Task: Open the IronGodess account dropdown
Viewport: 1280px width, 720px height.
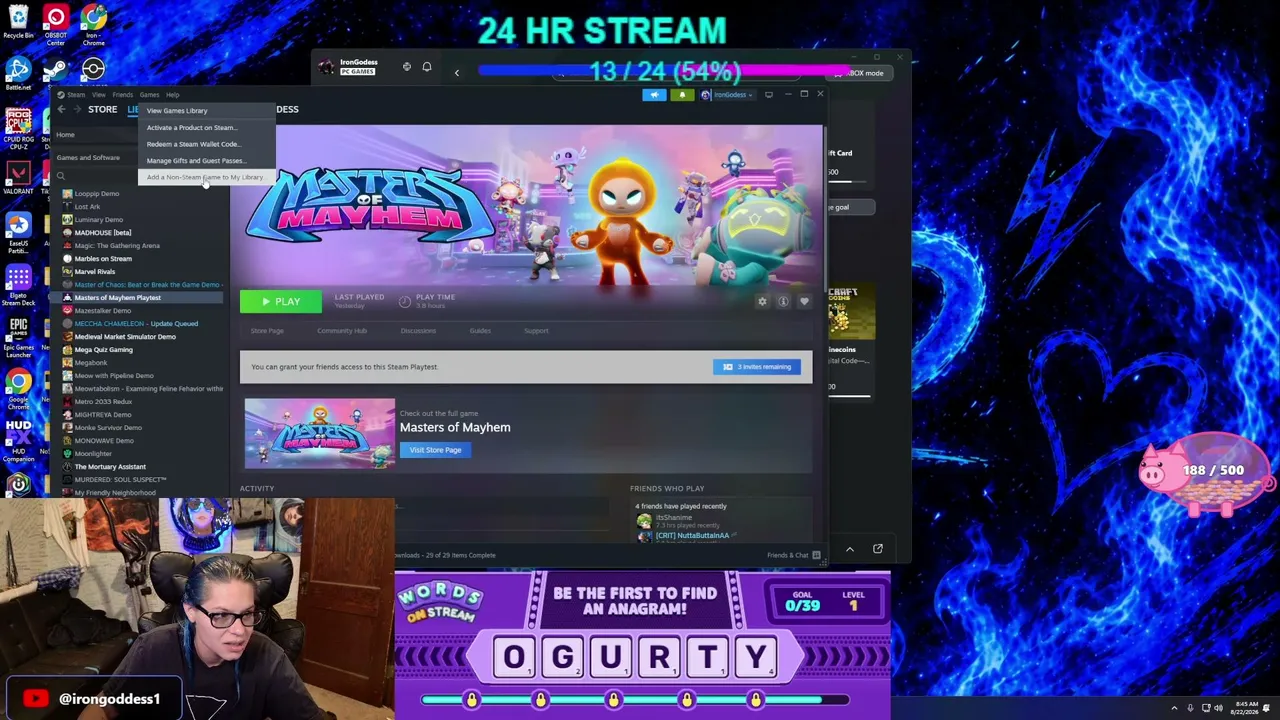Action: pyautogui.click(x=727, y=95)
